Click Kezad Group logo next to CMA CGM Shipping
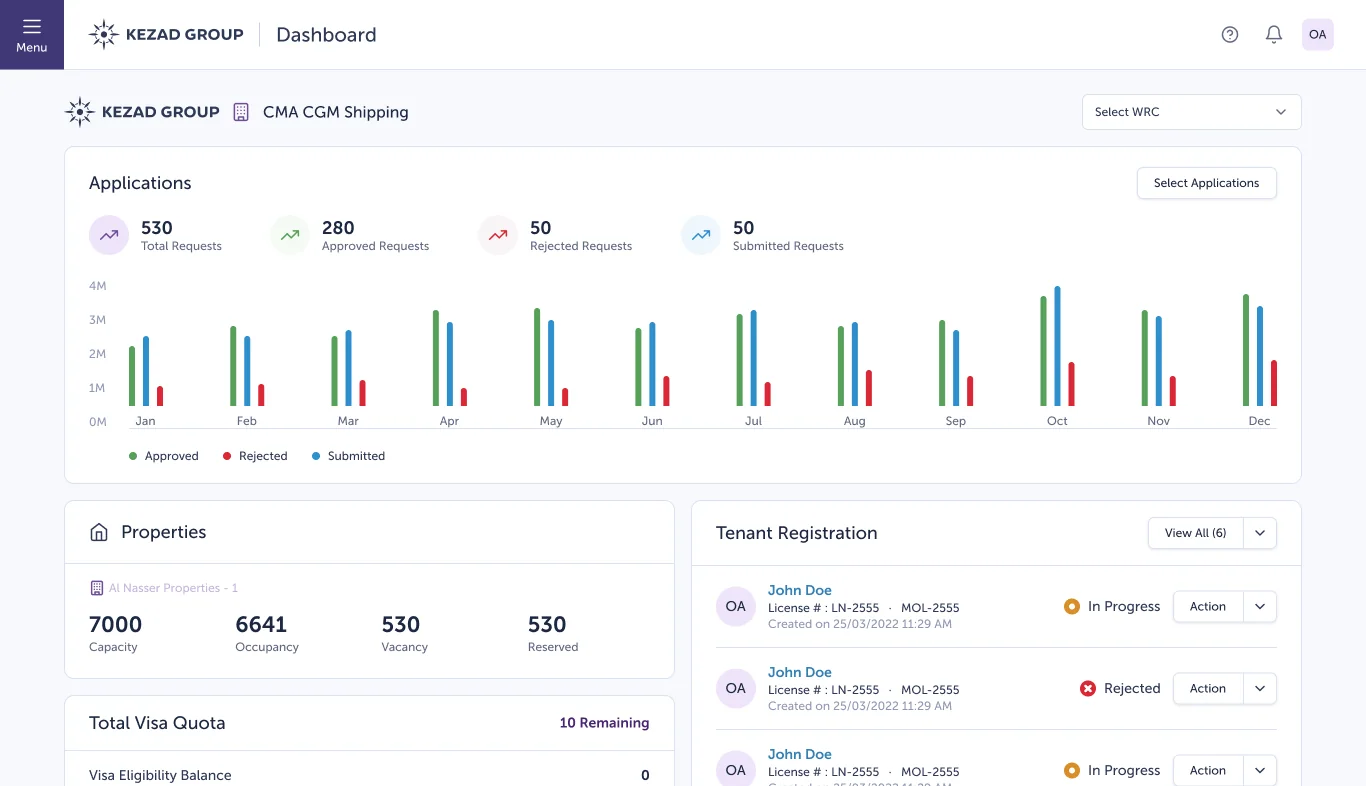 (x=142, y=112)
